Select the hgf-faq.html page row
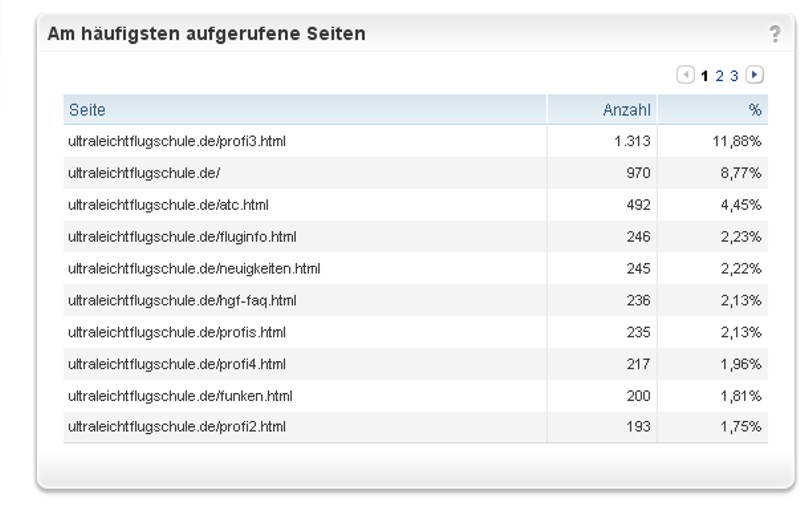Screen dimensions: 800x511 (182, 301)
